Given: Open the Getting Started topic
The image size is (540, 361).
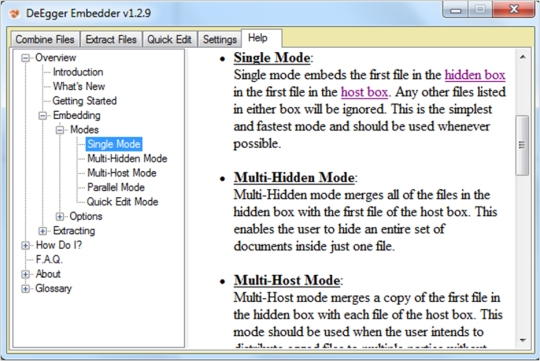Looking at the screenshot, I should tap(84, 101).
